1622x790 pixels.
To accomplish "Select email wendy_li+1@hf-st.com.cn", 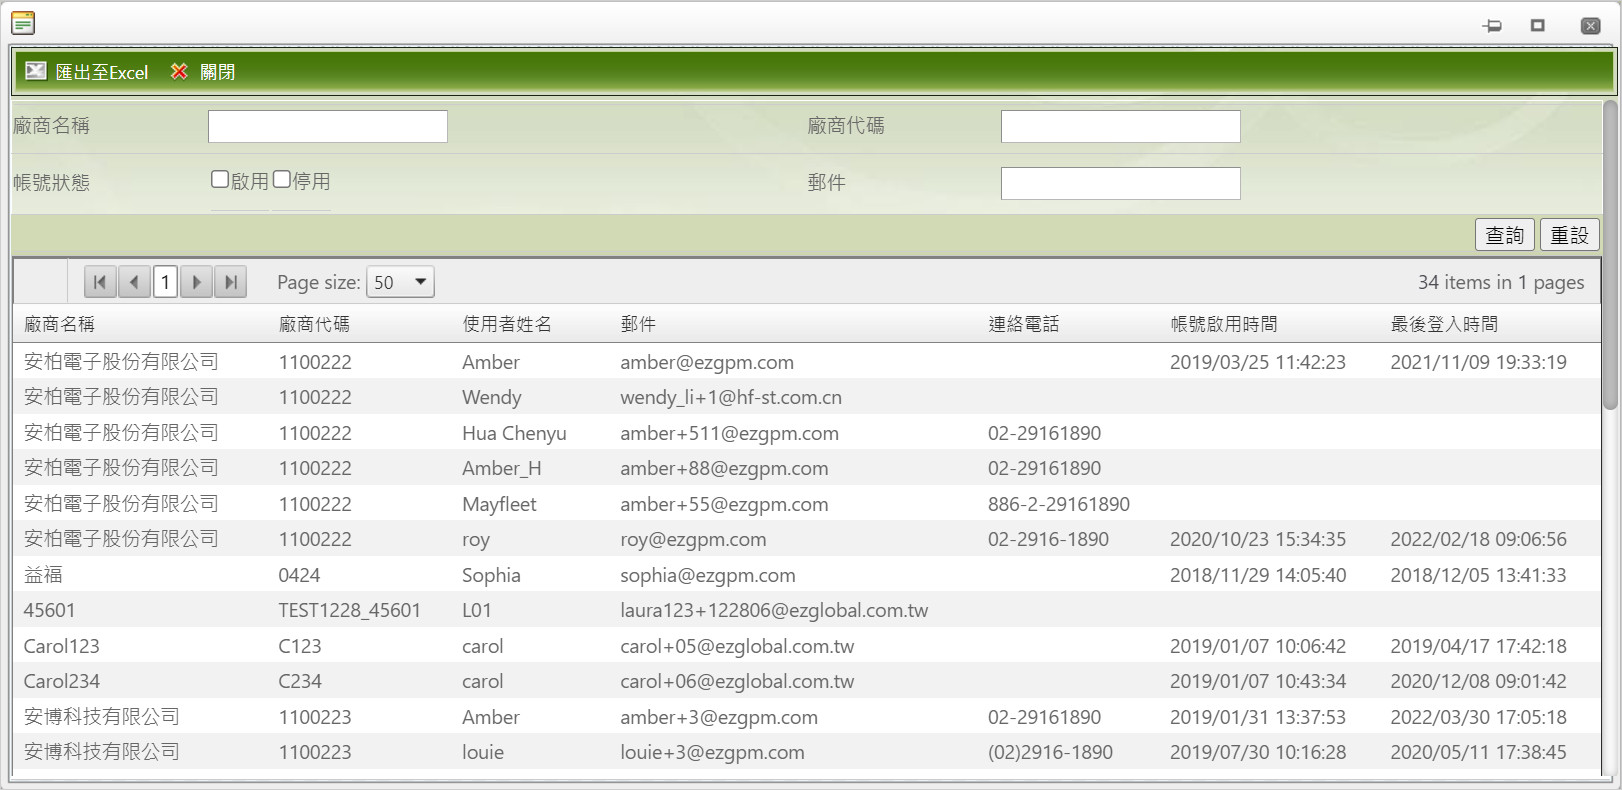I will coord(731,397).
